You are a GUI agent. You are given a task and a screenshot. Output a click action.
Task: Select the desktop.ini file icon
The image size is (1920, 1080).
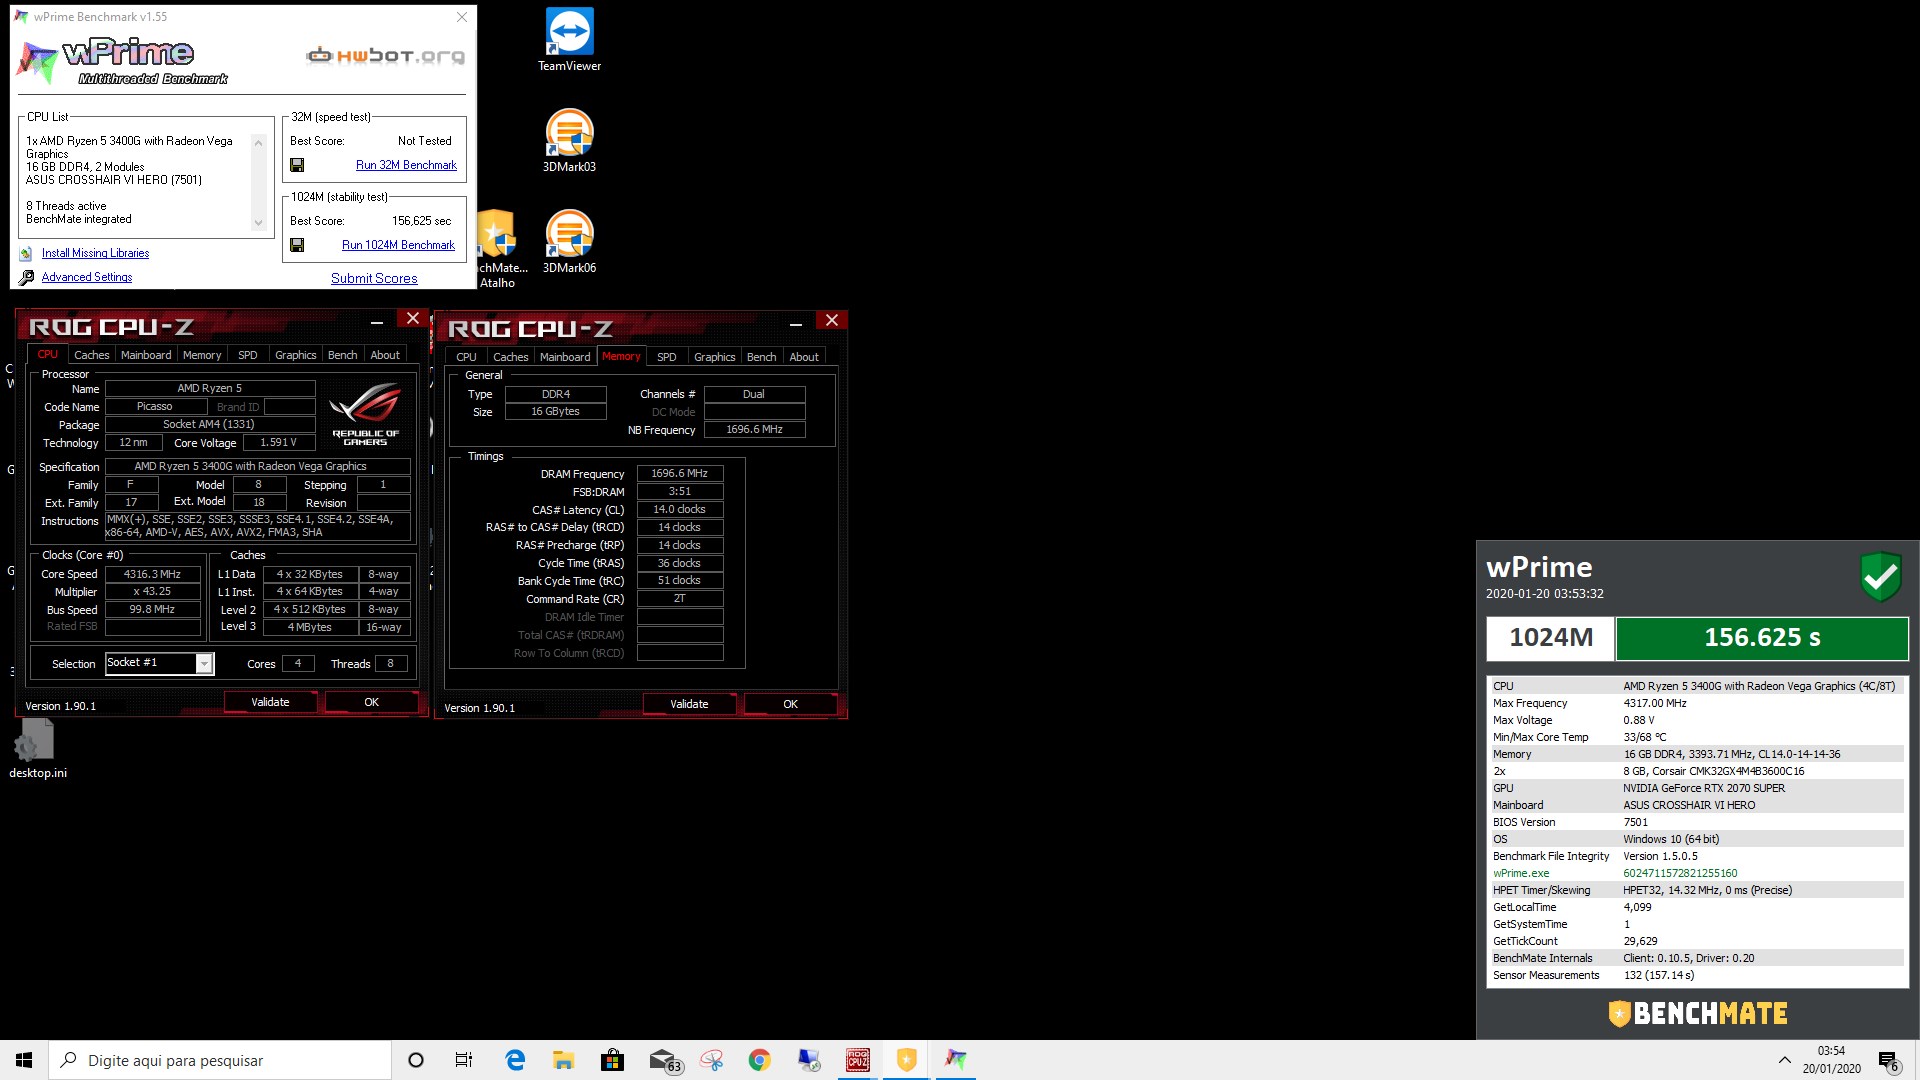(x=37, y=749)
